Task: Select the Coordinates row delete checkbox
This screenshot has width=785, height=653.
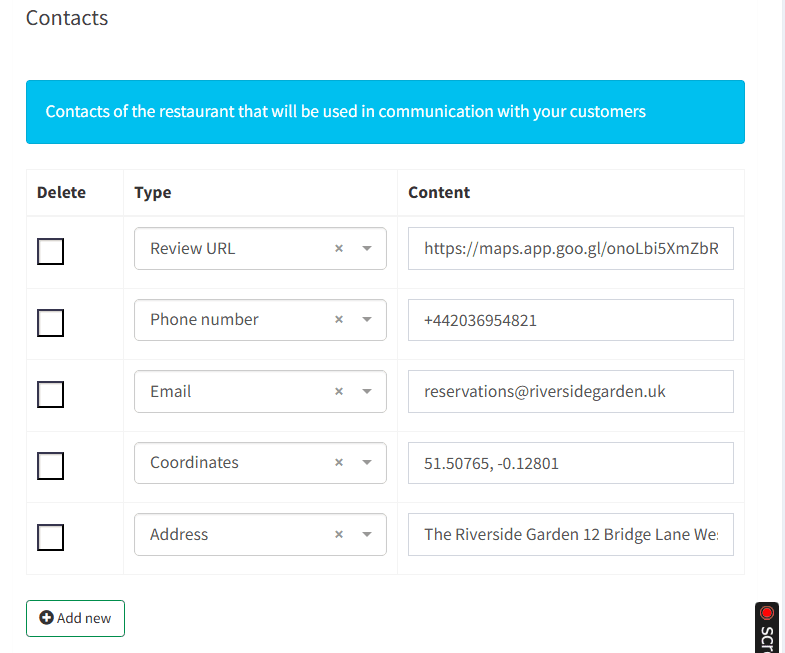Action: point(51,465)
